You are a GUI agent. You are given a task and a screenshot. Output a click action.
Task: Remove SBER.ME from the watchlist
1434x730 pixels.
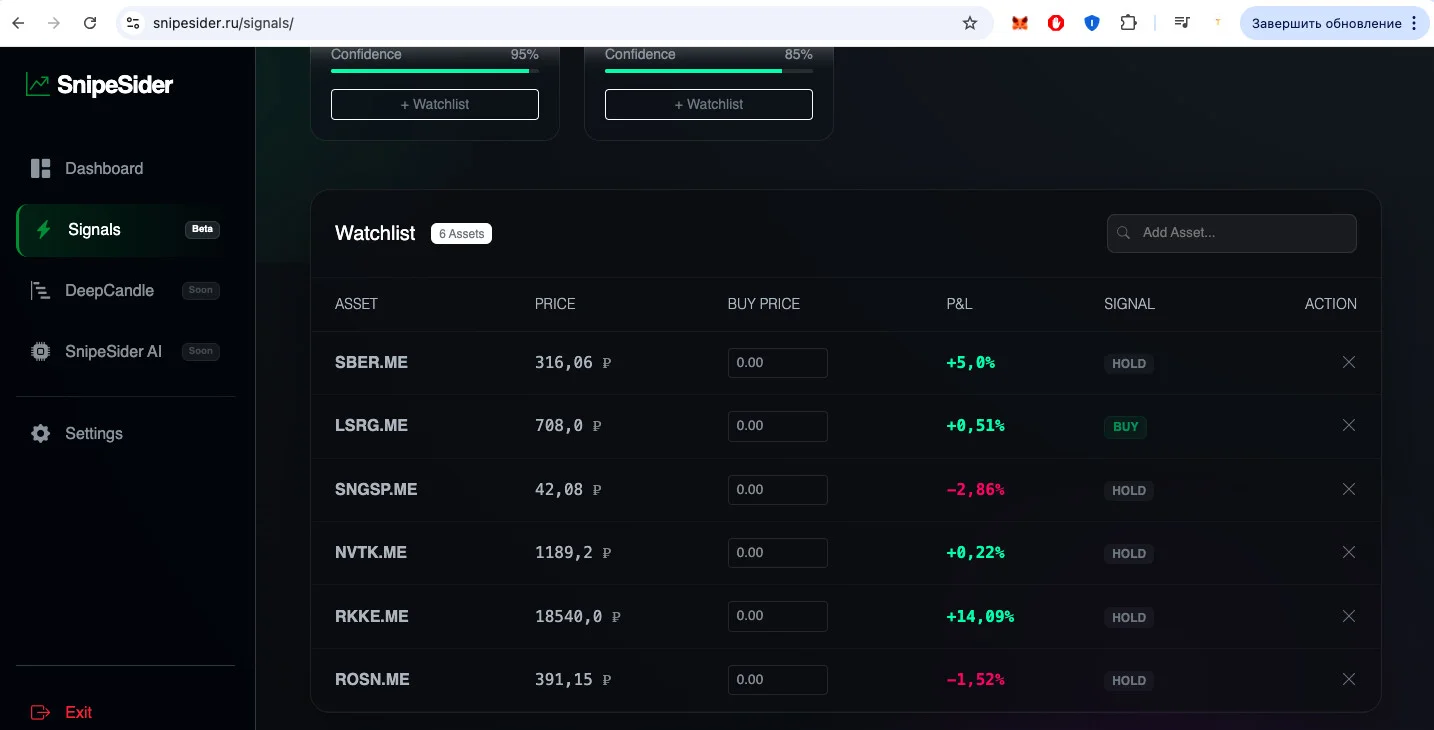tap(1349, 362)
